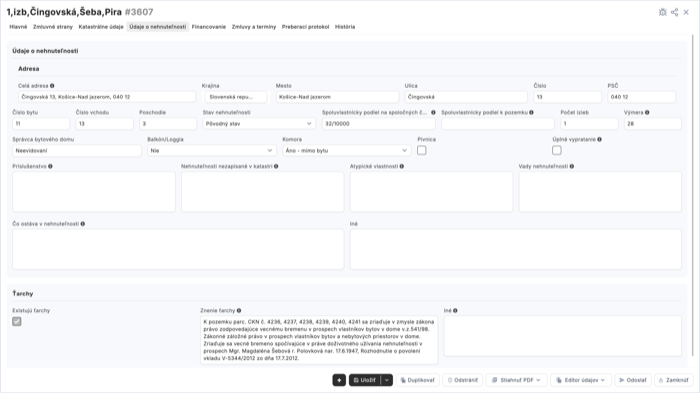Click the Počet izieb field
Image resolution: width=700 pixels, height=393 pixels.
click(589, 124)
